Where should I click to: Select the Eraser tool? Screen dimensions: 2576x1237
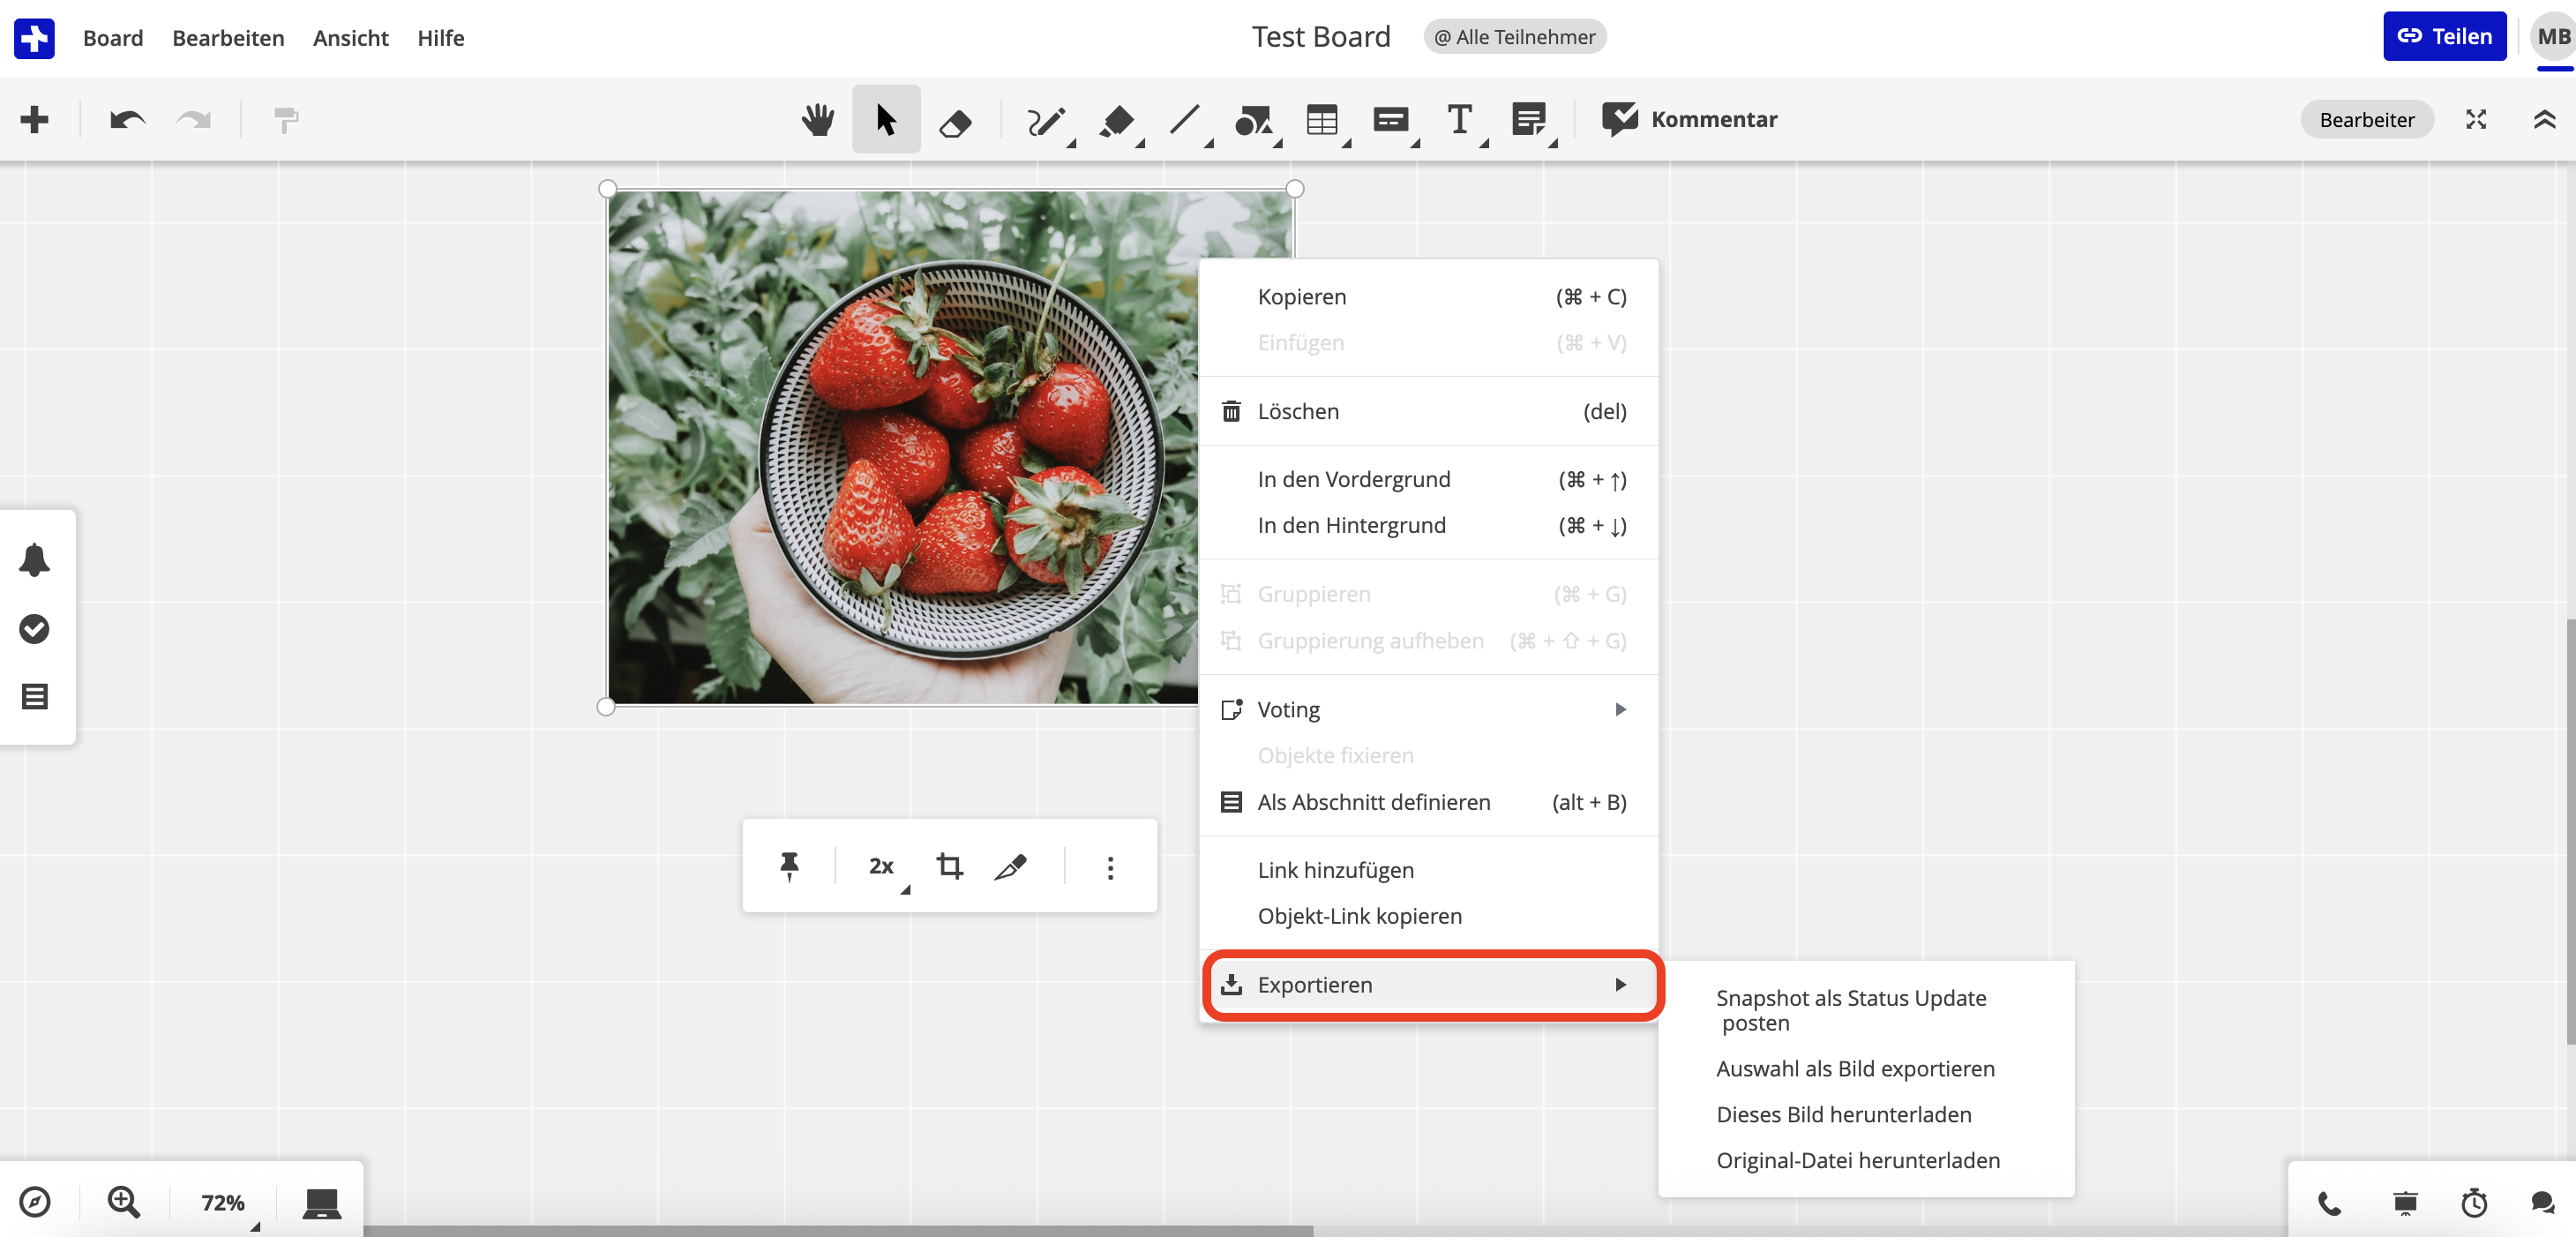click(x=955, y=122)
